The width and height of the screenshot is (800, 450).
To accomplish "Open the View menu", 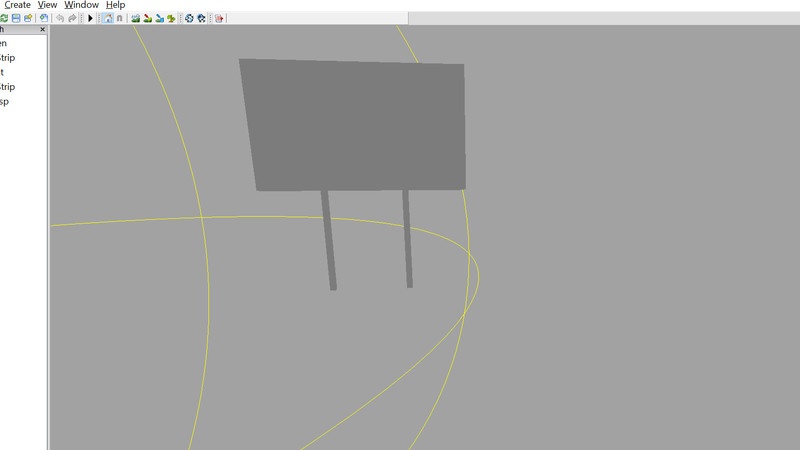I will [x=47, y=5].
